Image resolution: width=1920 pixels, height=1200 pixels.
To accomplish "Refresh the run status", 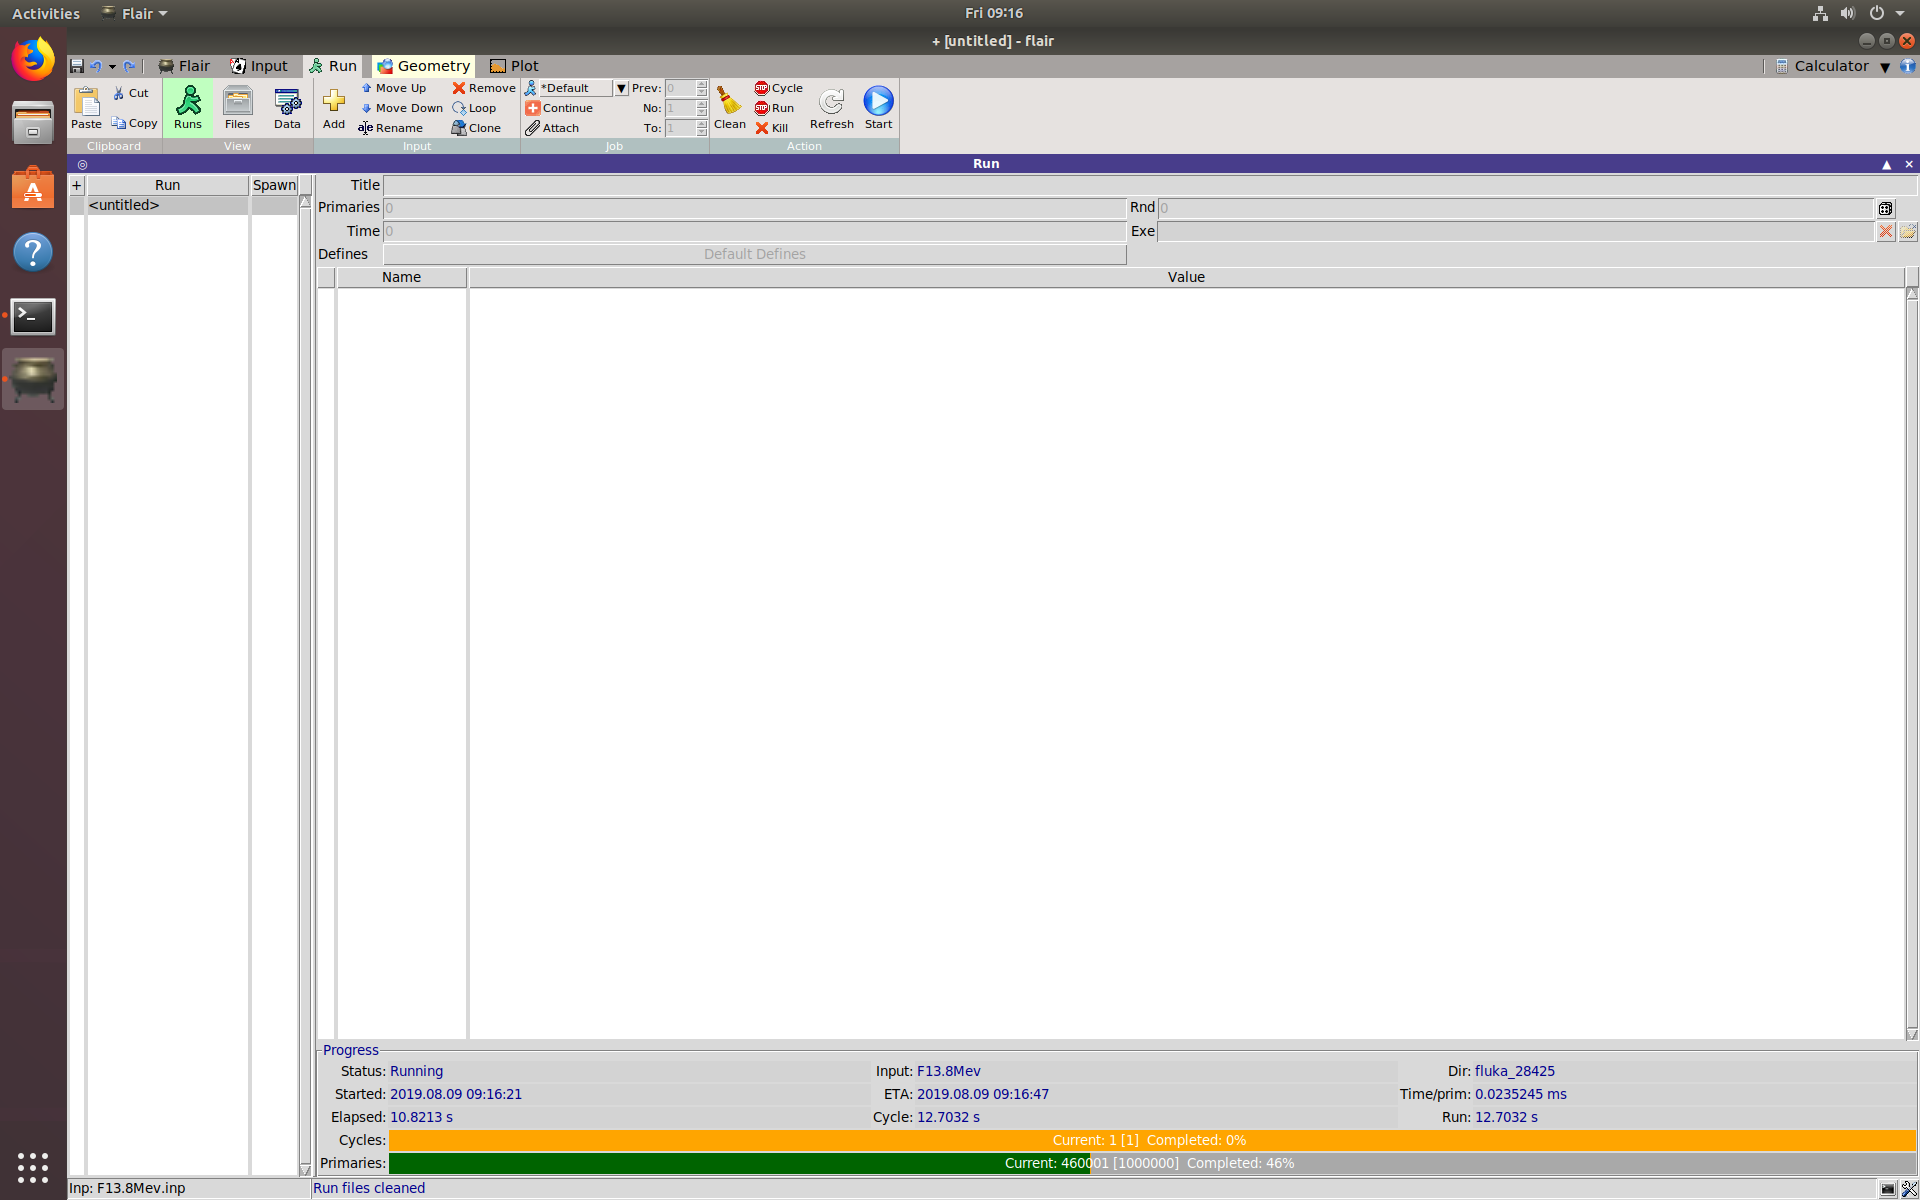I will point(831,107).
